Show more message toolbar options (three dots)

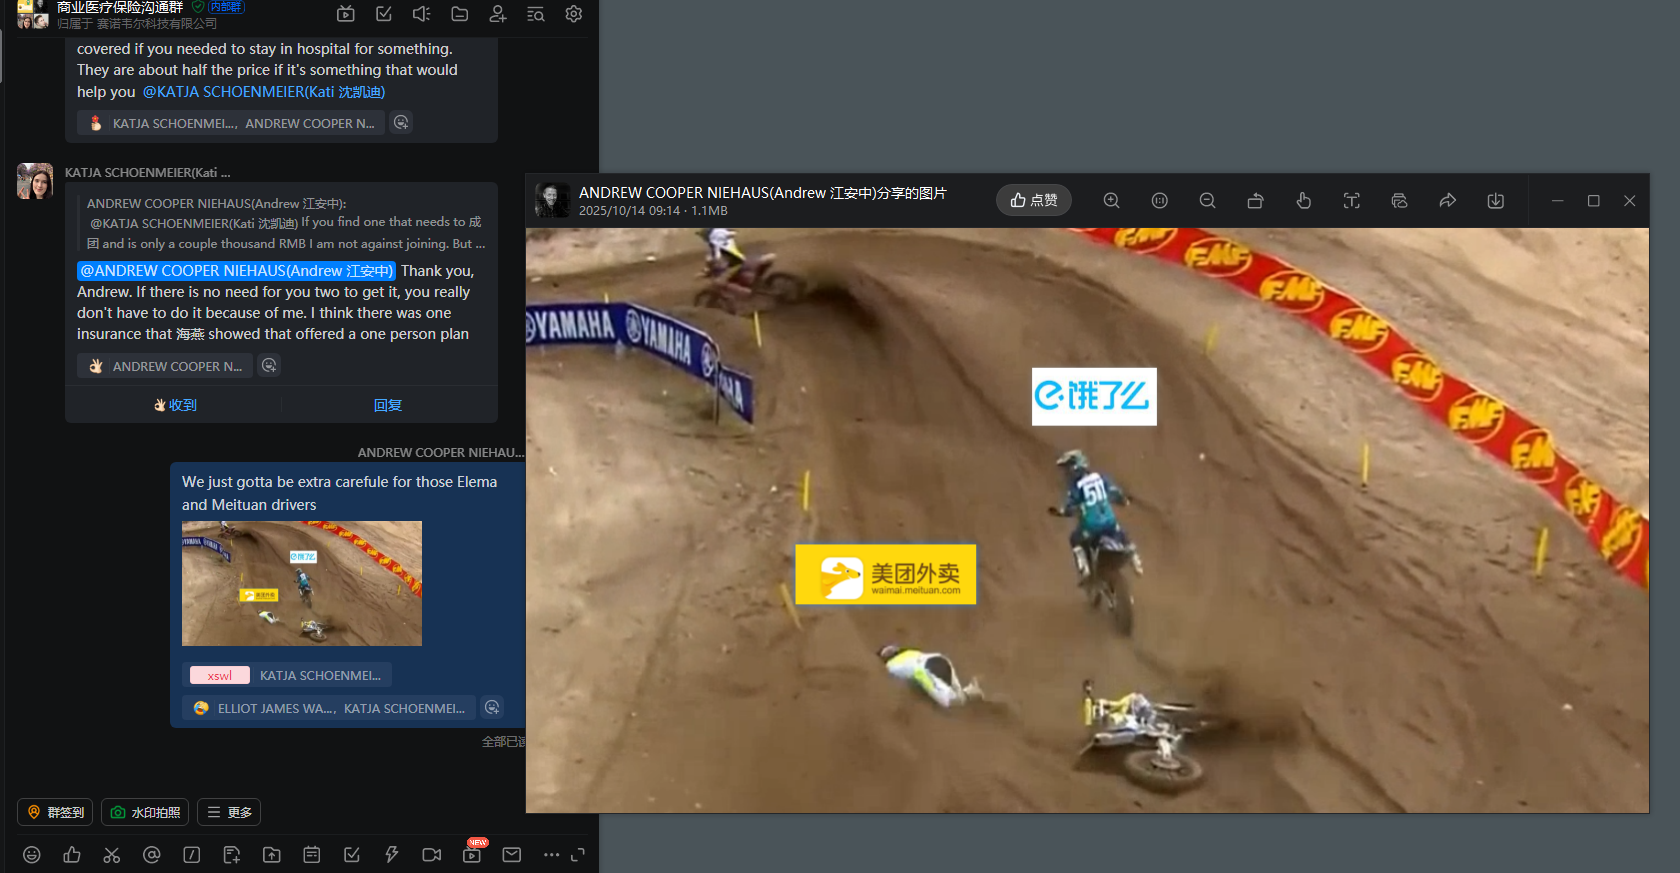coord(551,855)
